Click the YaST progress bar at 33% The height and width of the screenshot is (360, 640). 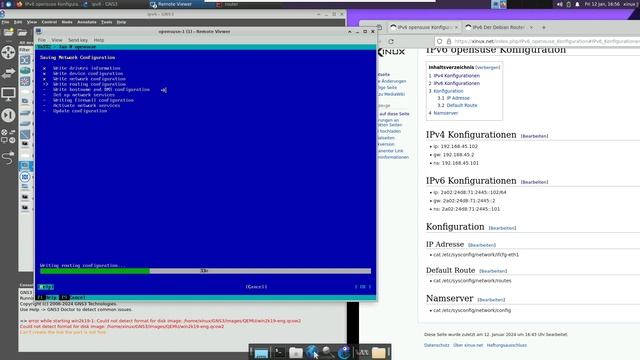point(205,271)
